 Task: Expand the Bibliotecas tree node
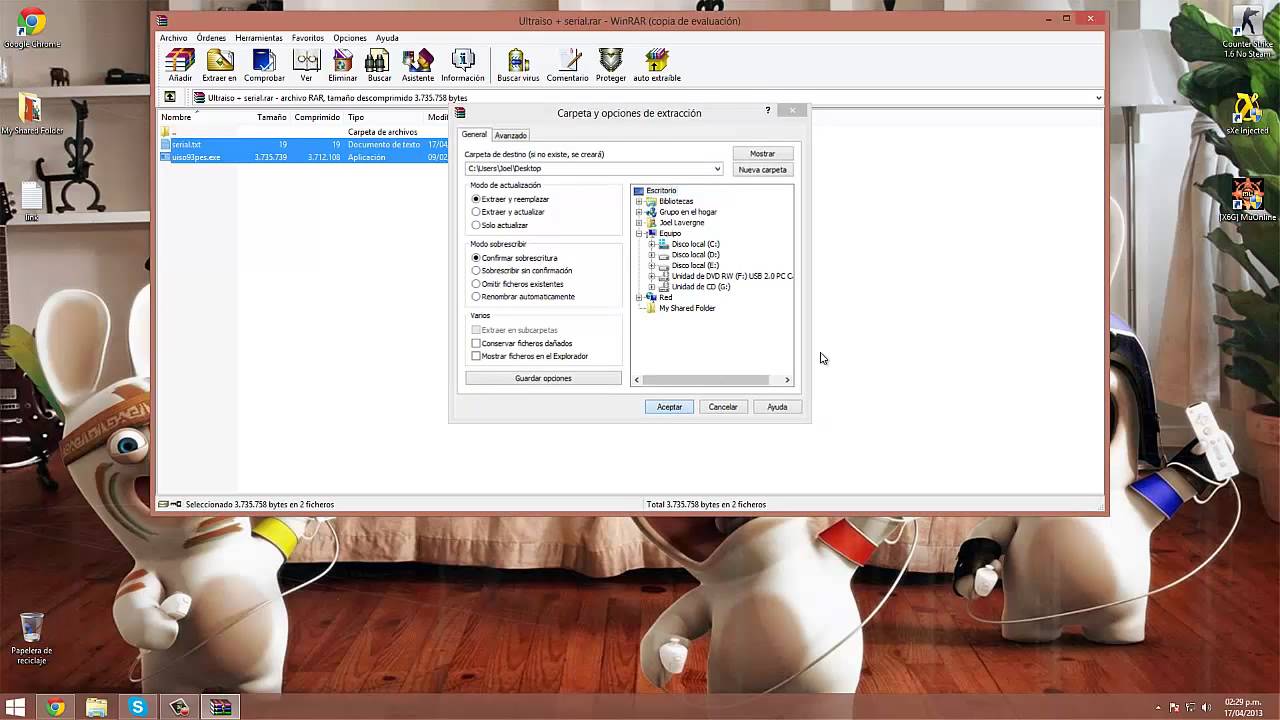point(639,201)
